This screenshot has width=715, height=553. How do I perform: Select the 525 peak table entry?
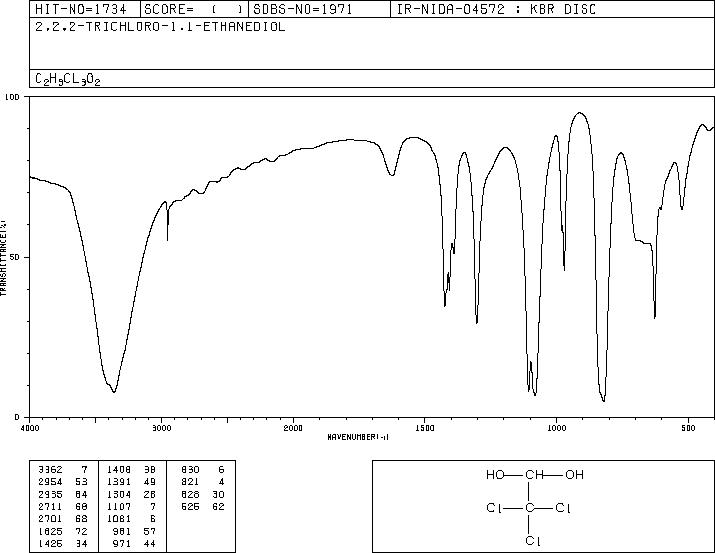[x=202, y=507]
